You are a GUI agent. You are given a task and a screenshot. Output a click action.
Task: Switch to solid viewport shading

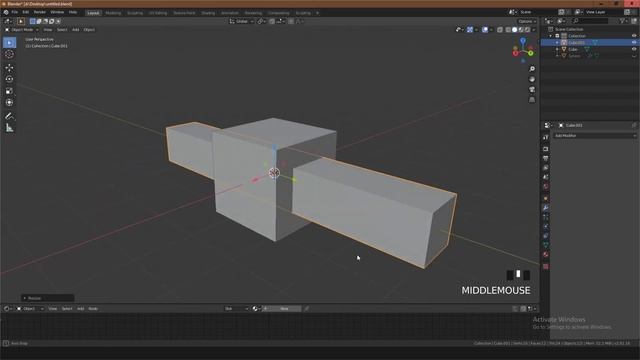pos(515,30)
